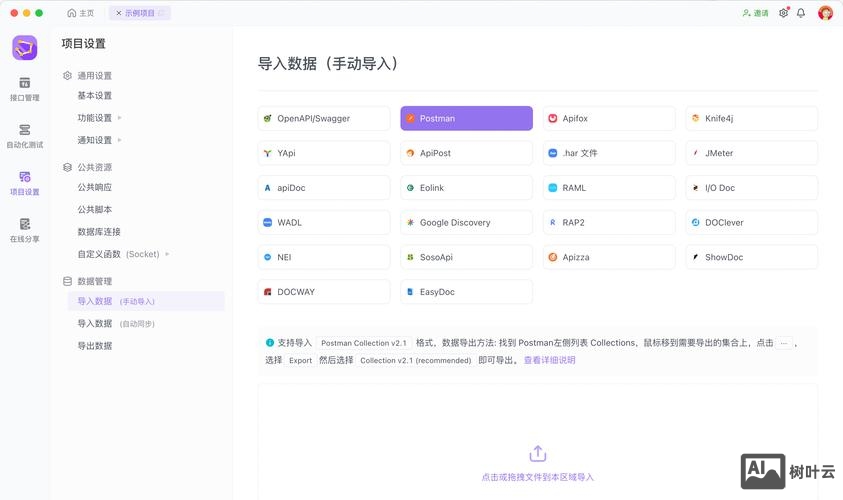Choose the .har 文件 import format
Image resolution: width=843 pixels, height=500 pixels.
[x=609, y=153]
